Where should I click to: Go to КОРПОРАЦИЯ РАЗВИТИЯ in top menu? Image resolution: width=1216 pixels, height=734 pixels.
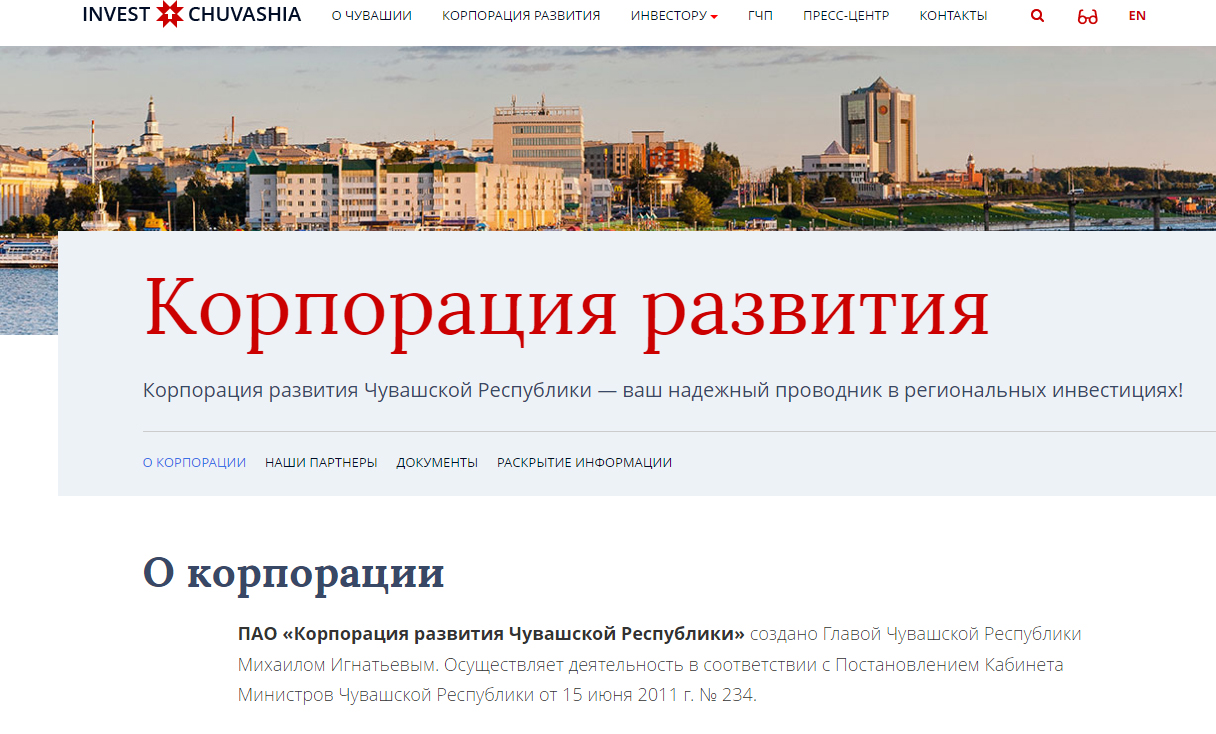[x=521, y=16]
